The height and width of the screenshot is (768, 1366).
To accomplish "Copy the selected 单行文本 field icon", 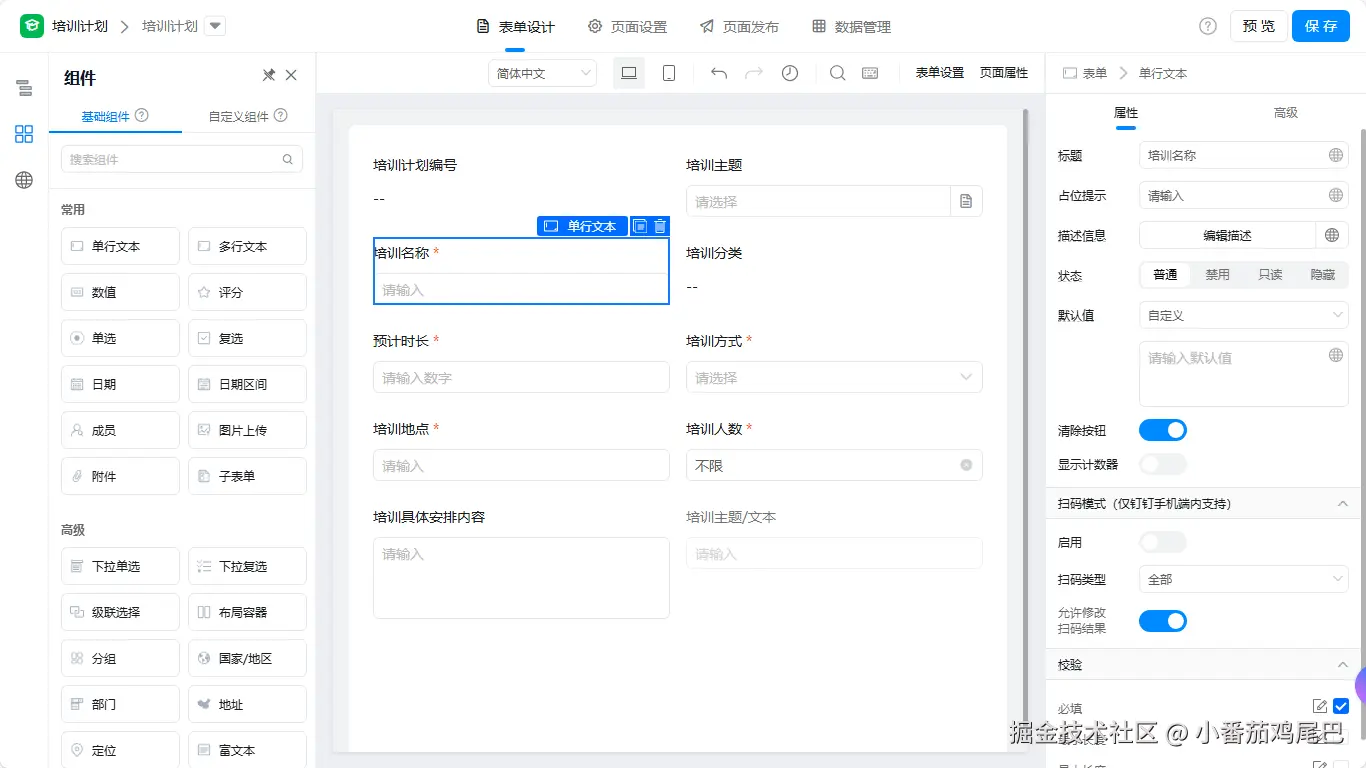I will coord(640,226).
